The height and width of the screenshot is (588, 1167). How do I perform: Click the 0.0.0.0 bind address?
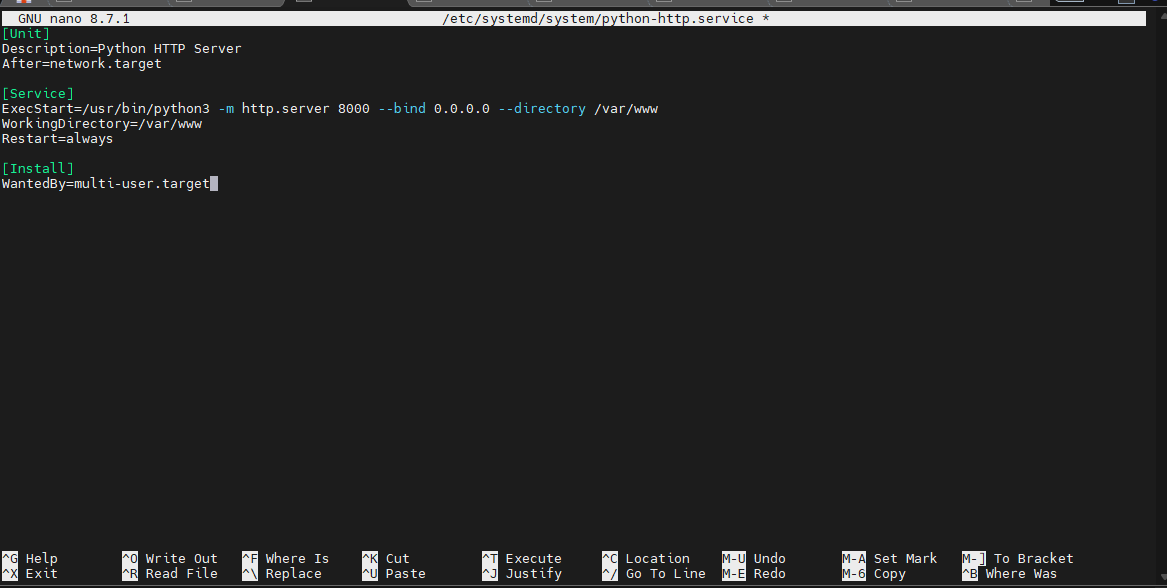[x=462, y=109]
